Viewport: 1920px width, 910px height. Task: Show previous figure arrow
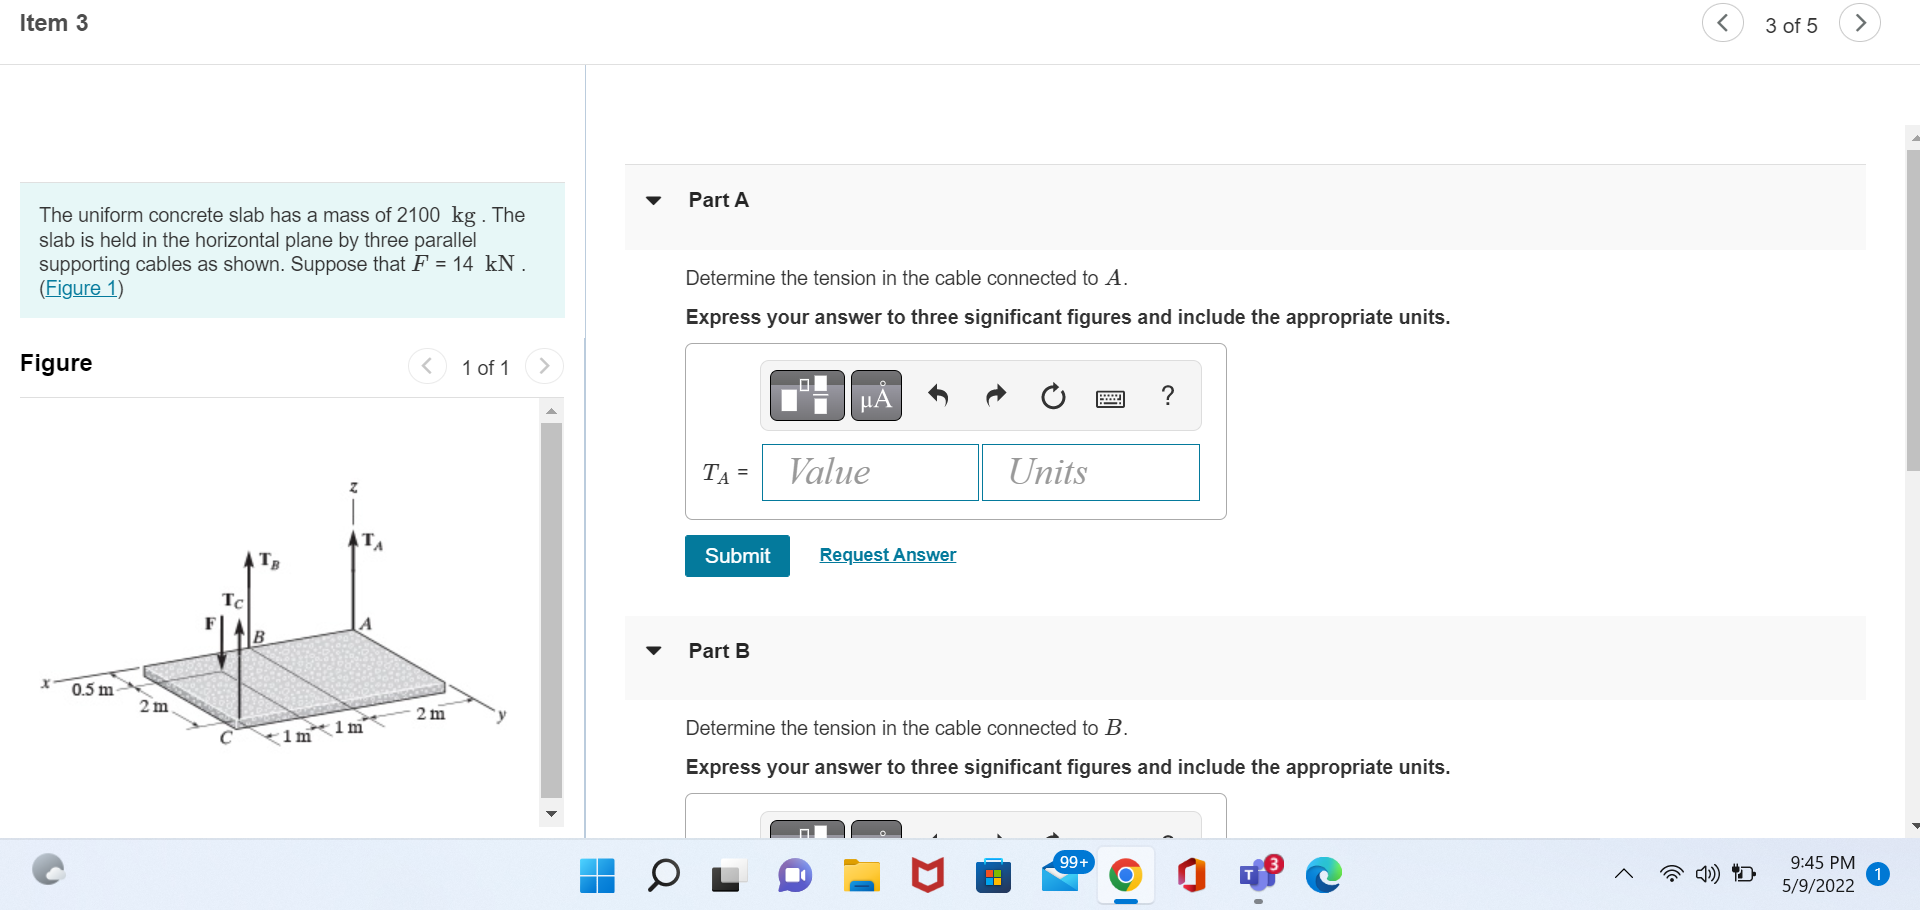click(427, 366)
